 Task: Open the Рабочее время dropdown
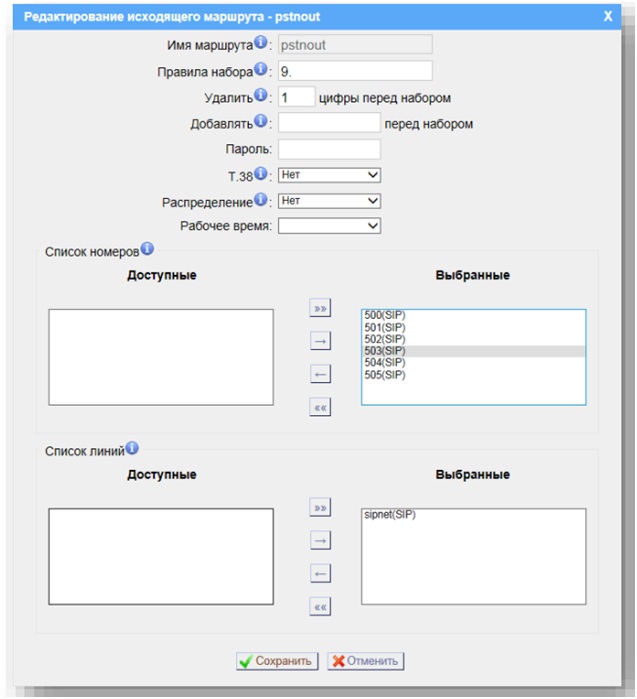pyautogui.click(x=329, y=227)
